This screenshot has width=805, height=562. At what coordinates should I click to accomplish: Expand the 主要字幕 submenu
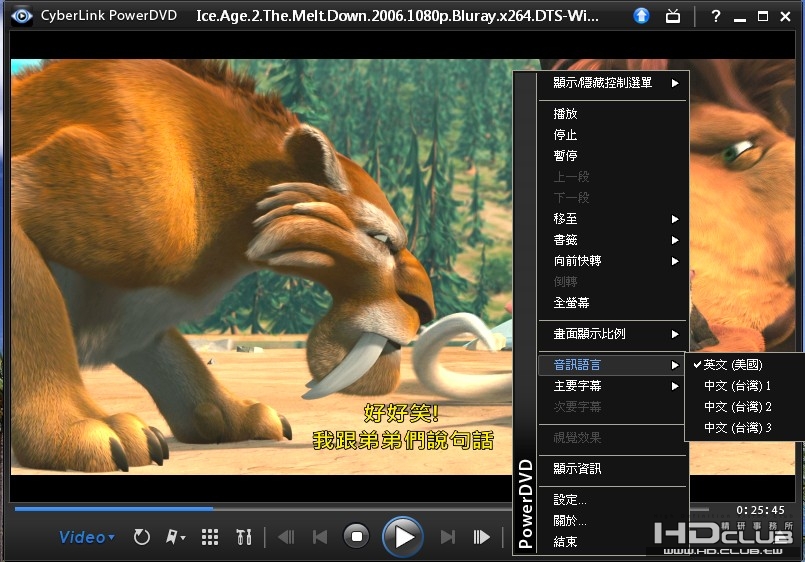pyautogui.click(x=613, y=386)
